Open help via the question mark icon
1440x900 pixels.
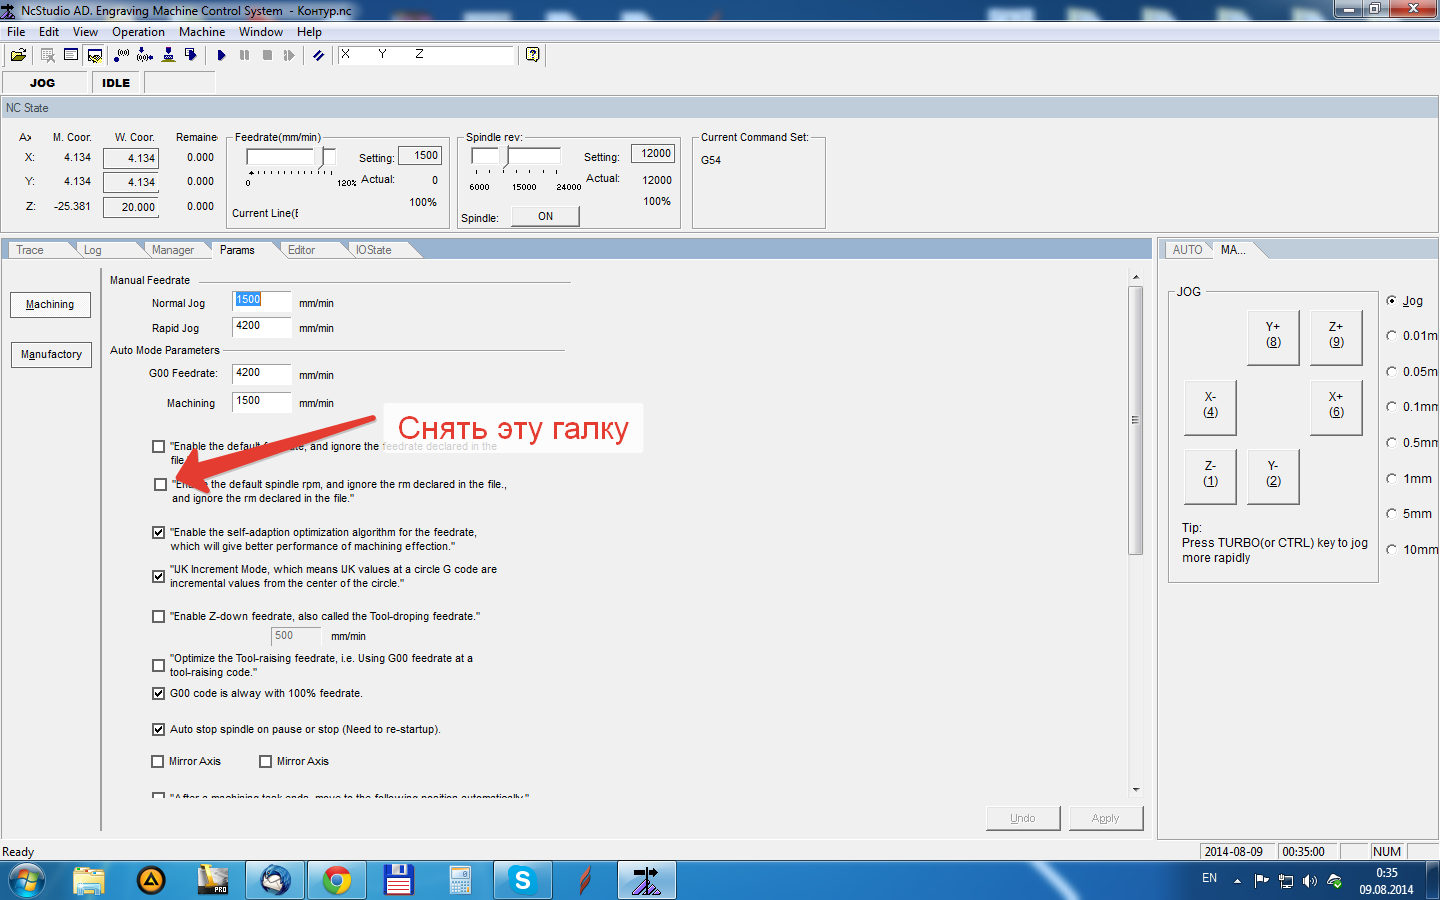[x=533, y=55]
